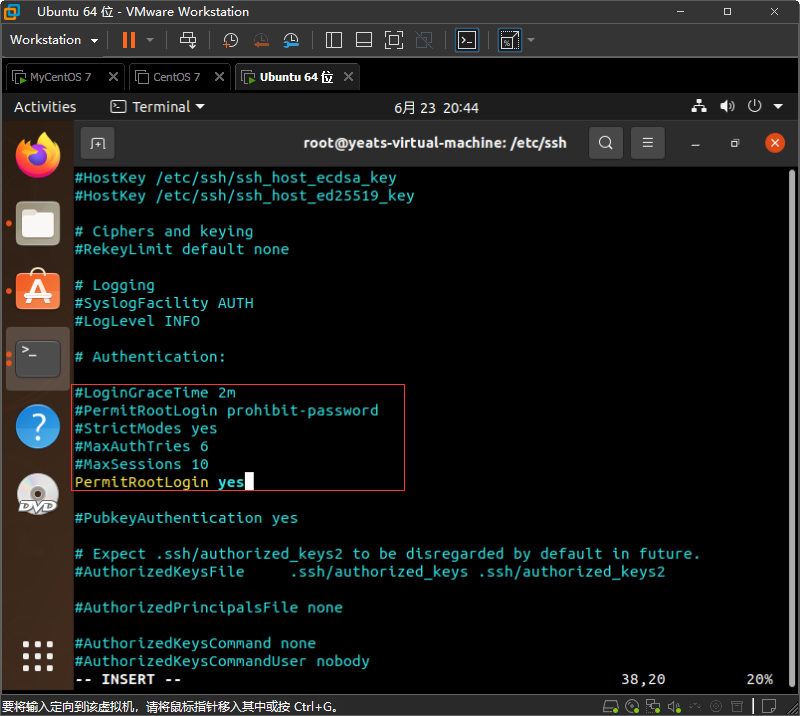Switch to the MyCentOS 7 tab
This screenshot has width=800, height=716.
(60, 76)
